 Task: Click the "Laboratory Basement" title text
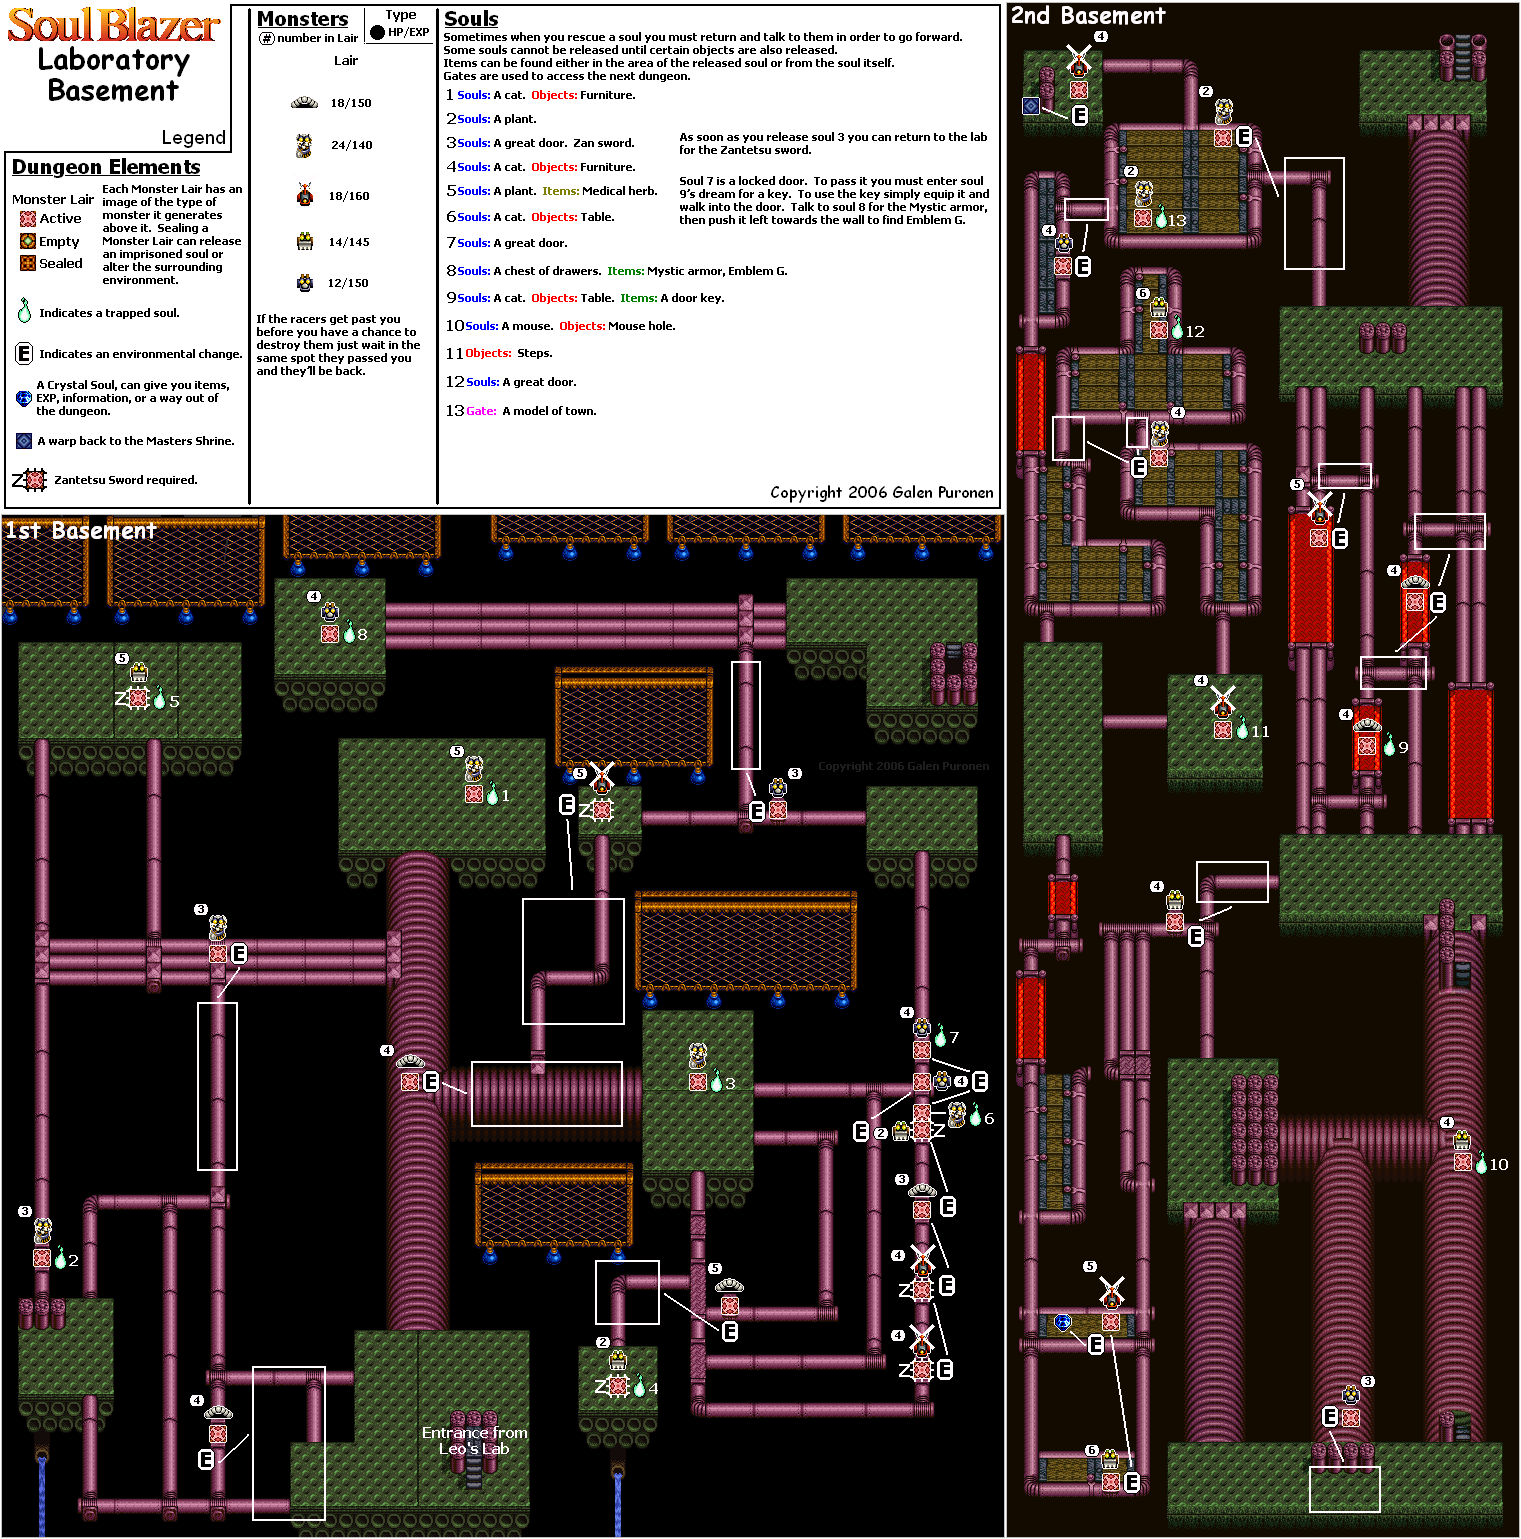pyautogui.click(x=114, y=75)
